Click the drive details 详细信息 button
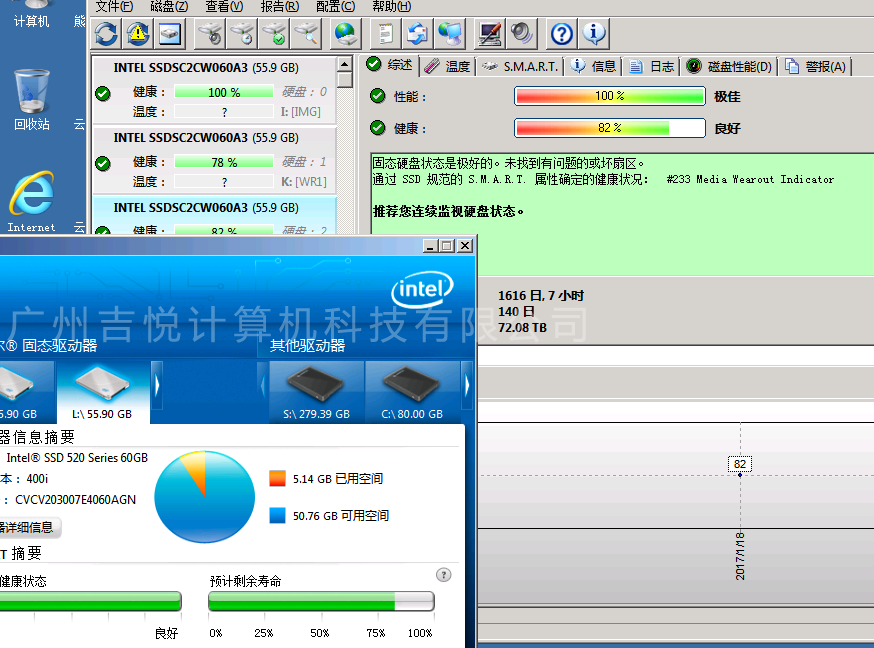Image resolution: width=874 pixels, height=648 pixels. click(x=29, y=528)
